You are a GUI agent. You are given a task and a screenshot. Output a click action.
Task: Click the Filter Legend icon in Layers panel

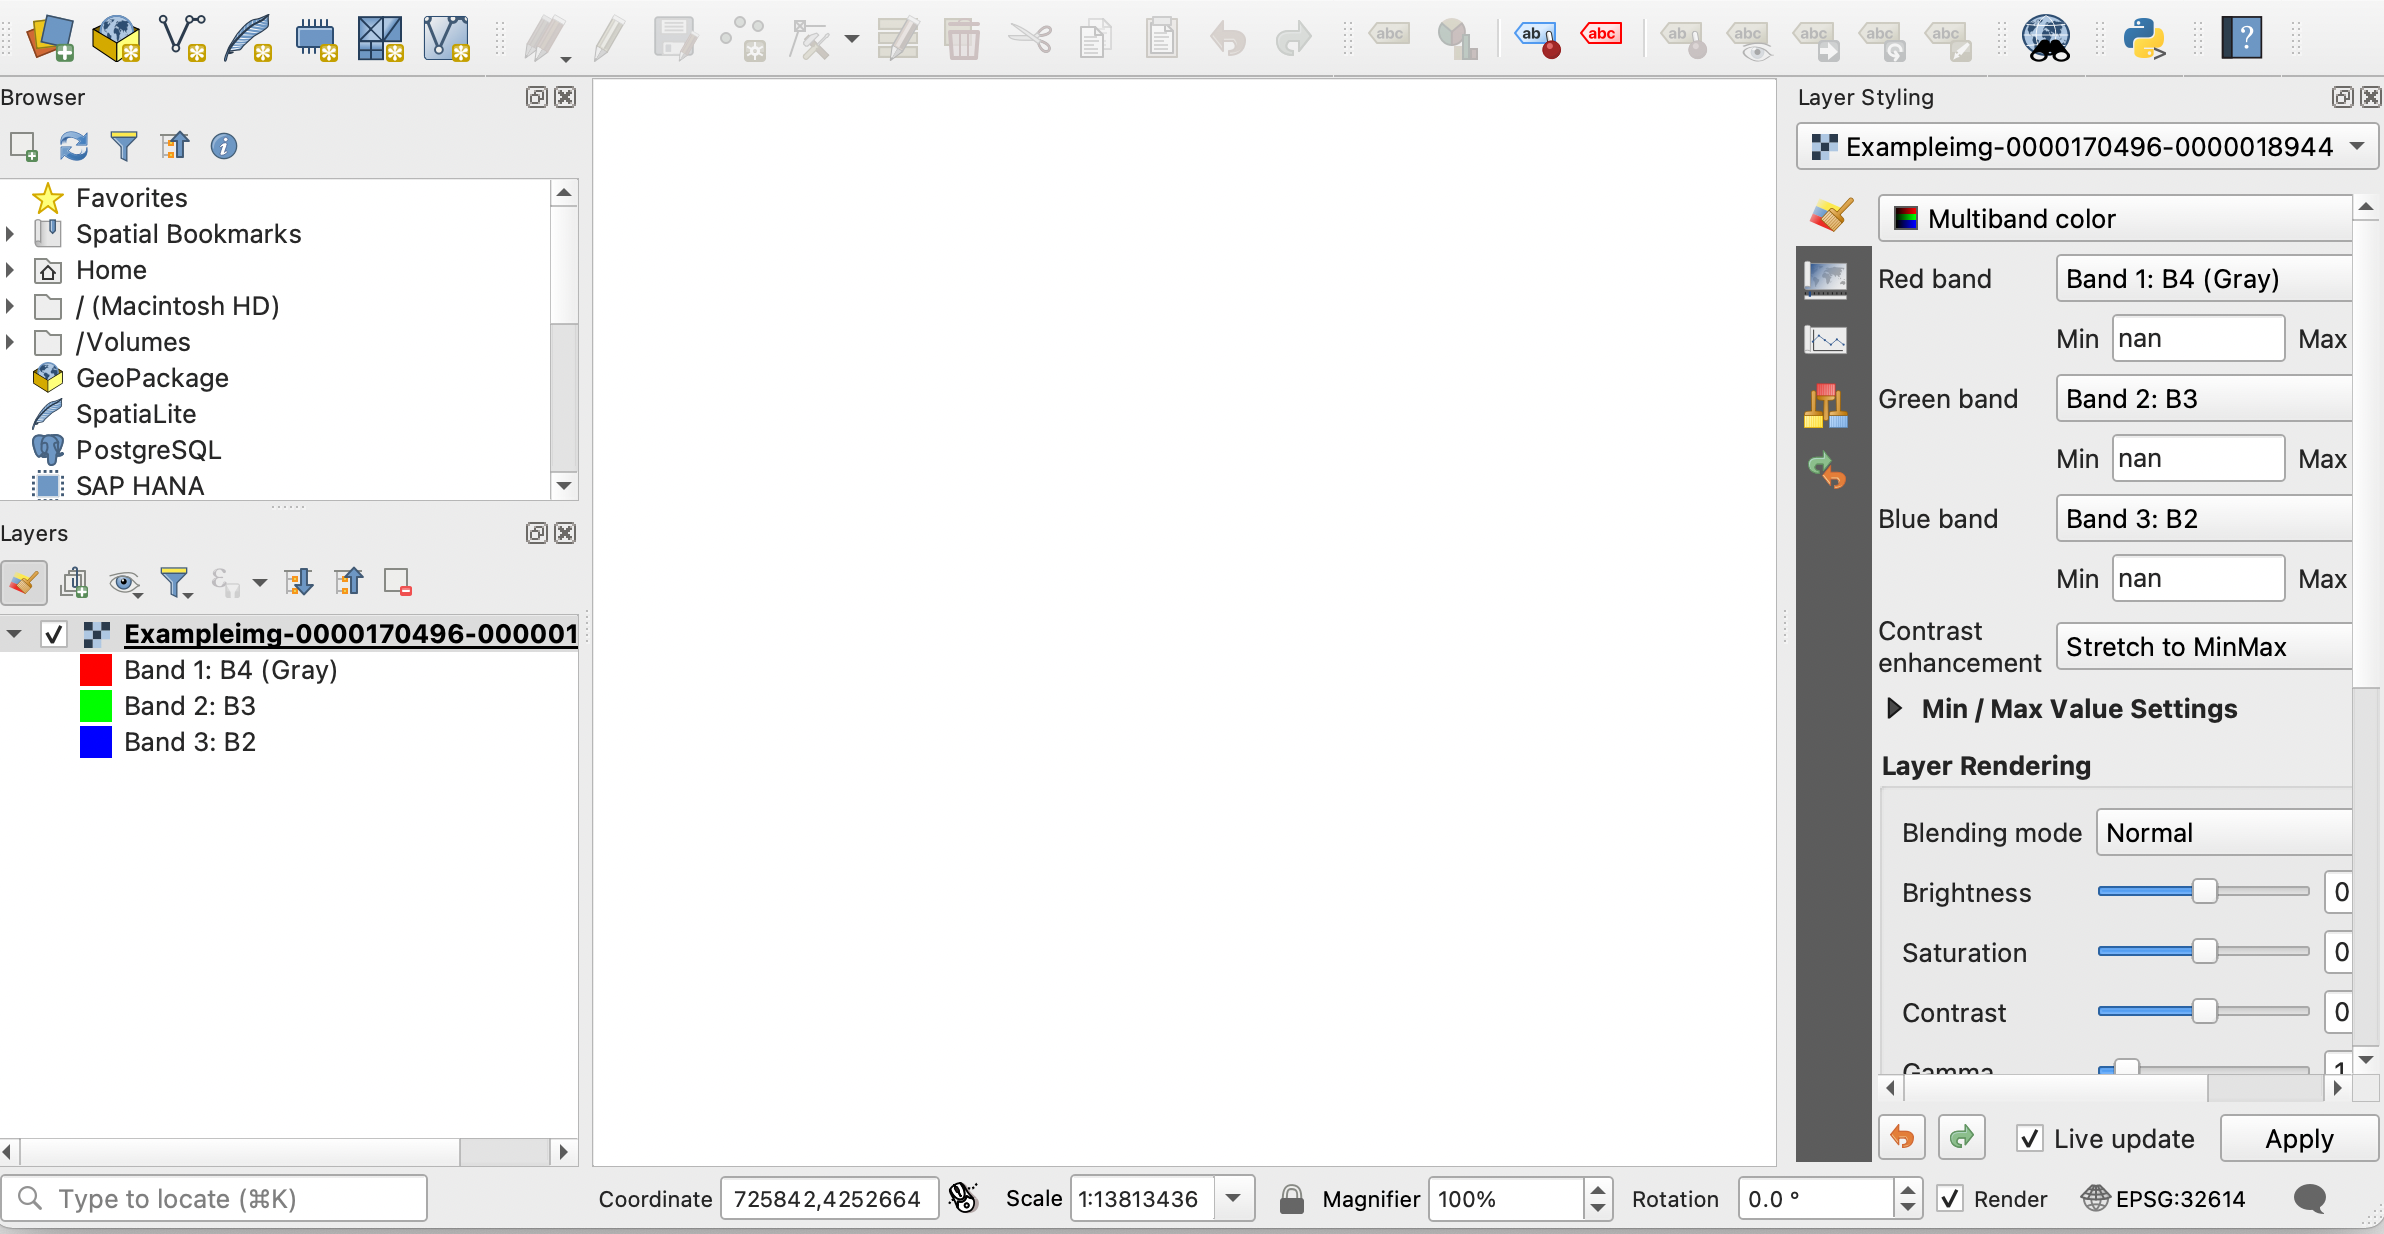click(x=175, y=582)
